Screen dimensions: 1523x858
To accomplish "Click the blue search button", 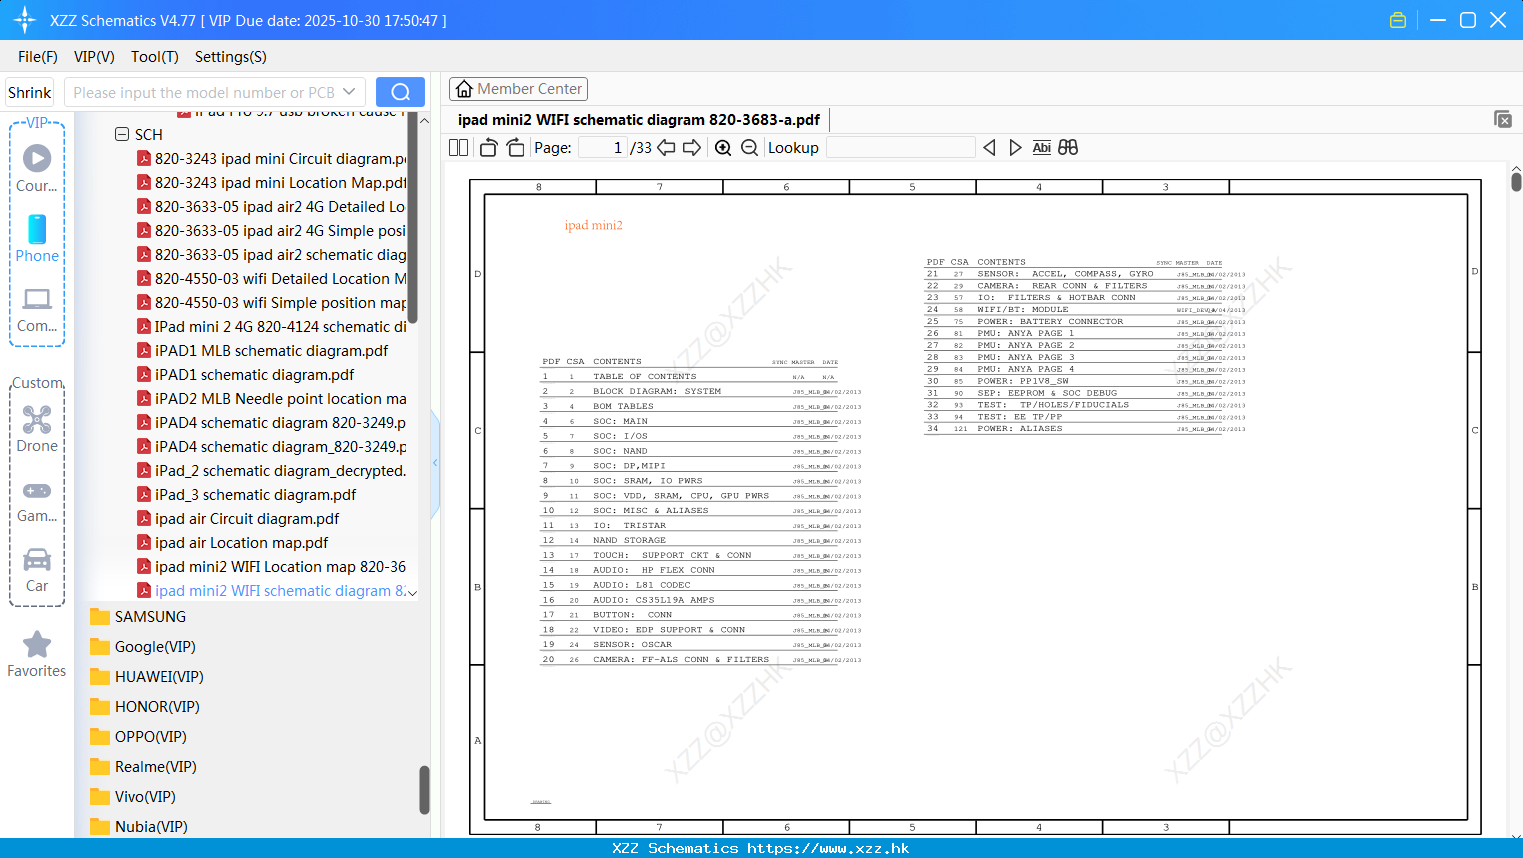I will [x=400, y=92].
